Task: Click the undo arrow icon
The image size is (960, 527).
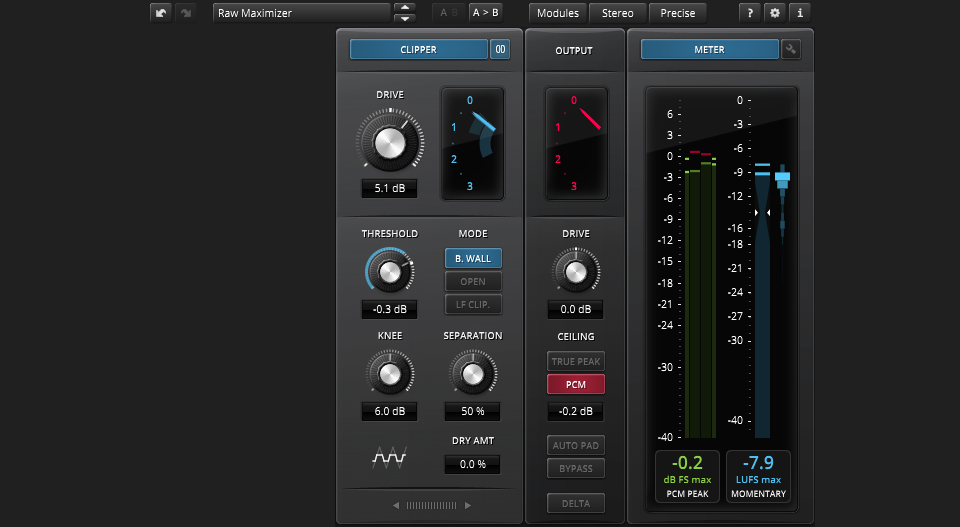Action: tap(160, 13)
